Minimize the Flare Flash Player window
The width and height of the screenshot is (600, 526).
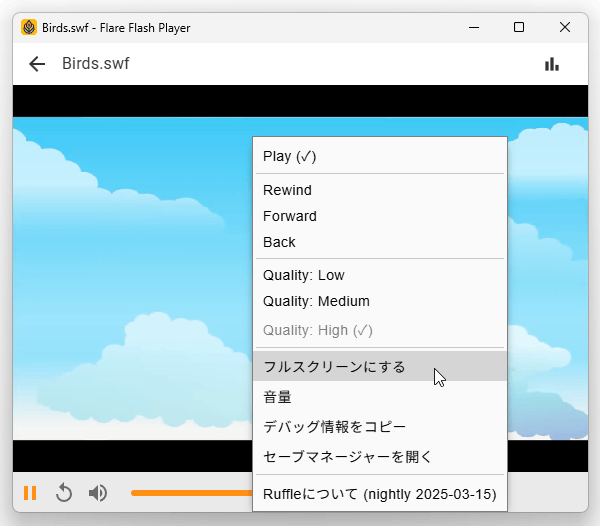pyautogui.click(x=474, y=28)
